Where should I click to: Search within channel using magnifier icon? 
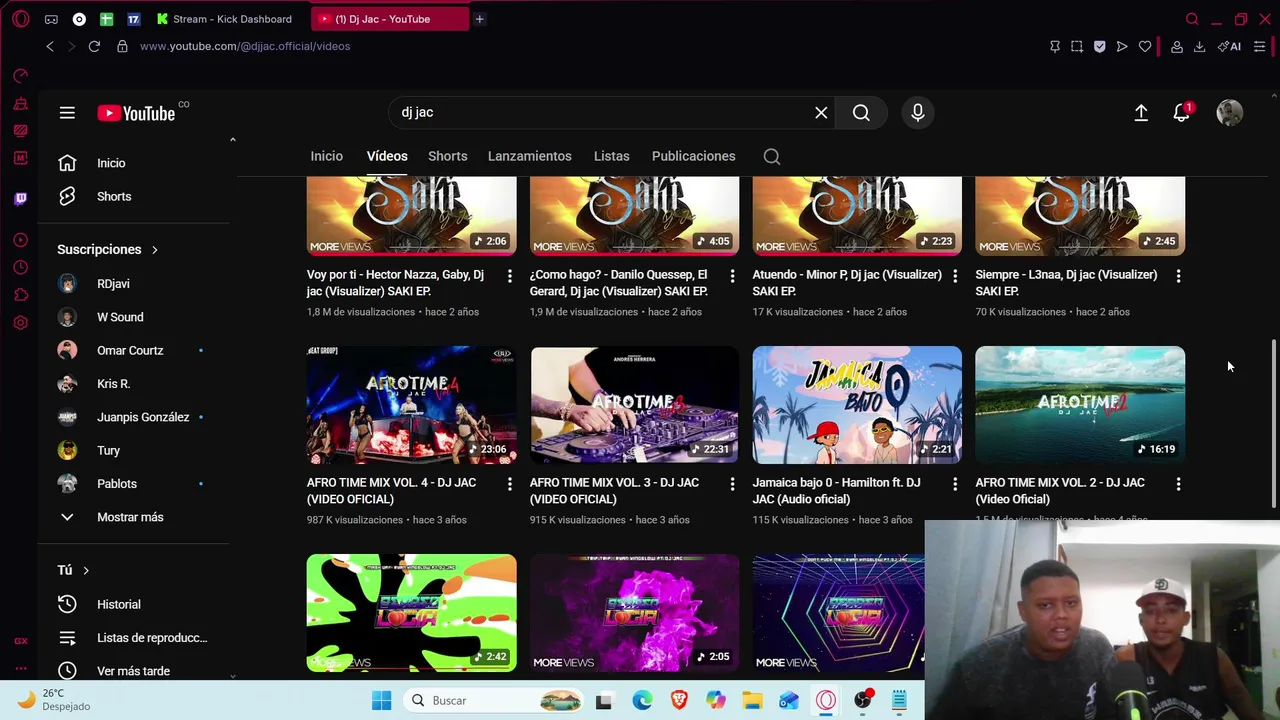[772, 156]
